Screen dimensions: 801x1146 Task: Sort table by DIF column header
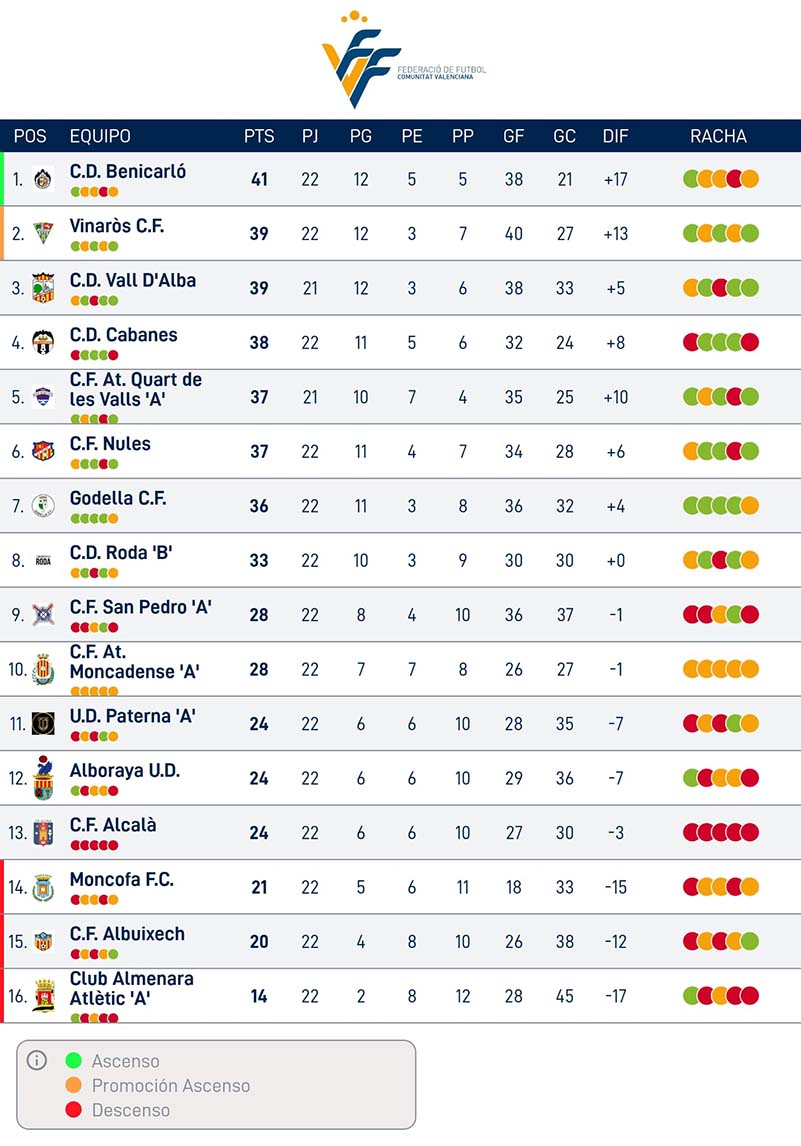615,136
